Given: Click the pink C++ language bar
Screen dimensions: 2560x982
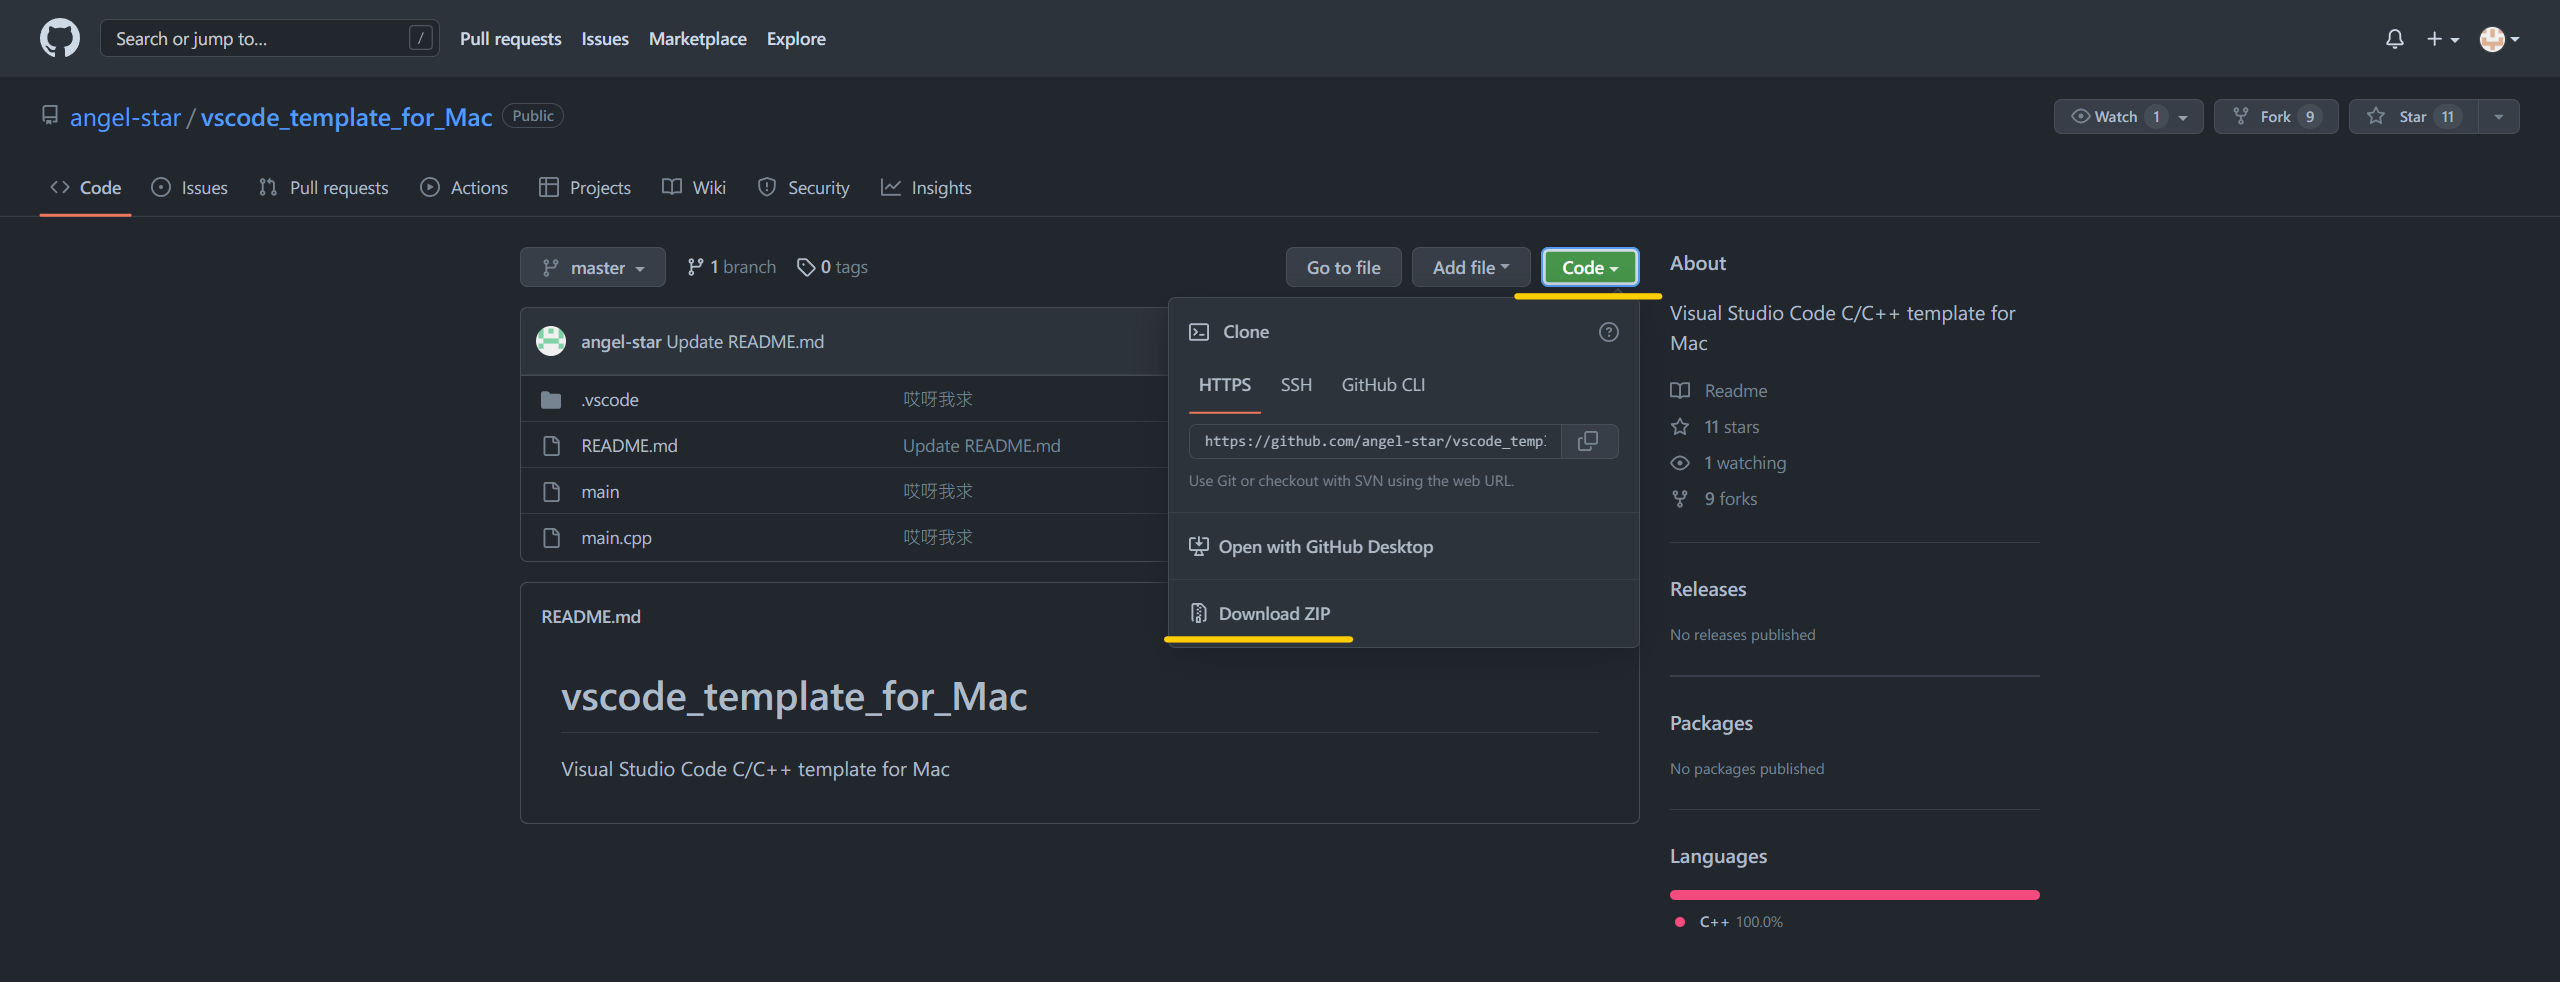Looking at the screenshot, I should pos(1853,894).
